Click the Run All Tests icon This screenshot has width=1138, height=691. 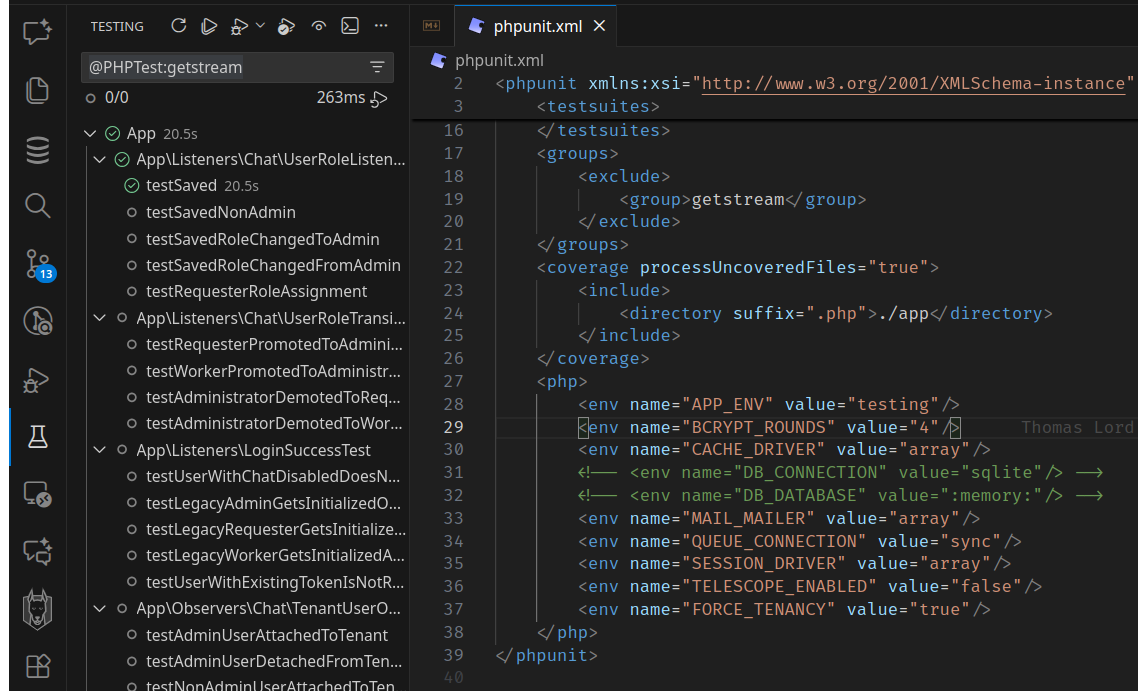[x=208, y=26]
